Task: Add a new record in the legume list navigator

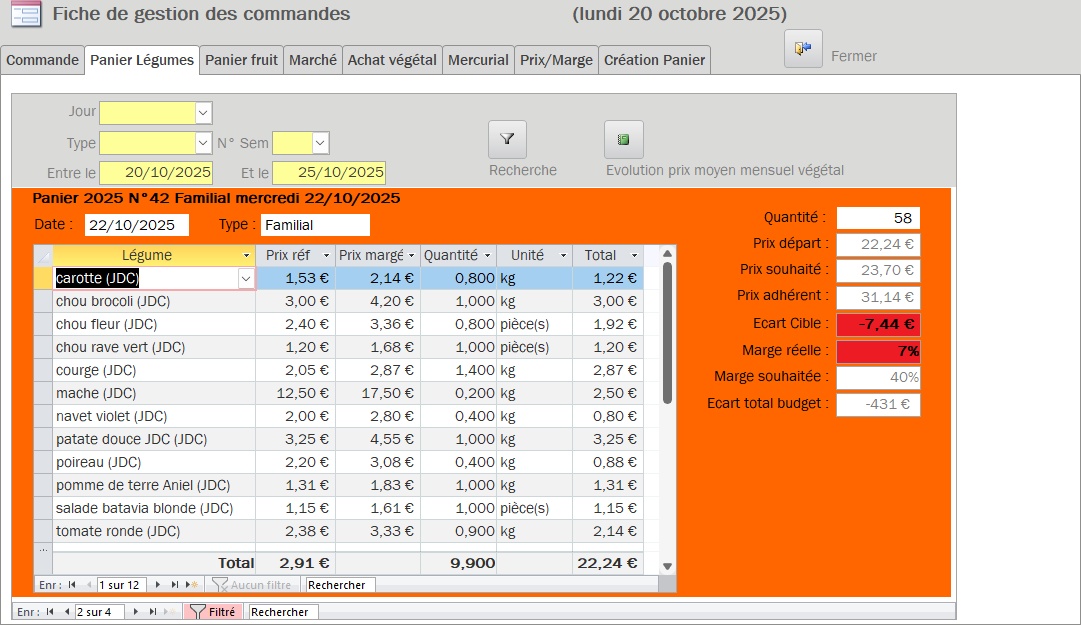Action: click(x=193, y=585)
